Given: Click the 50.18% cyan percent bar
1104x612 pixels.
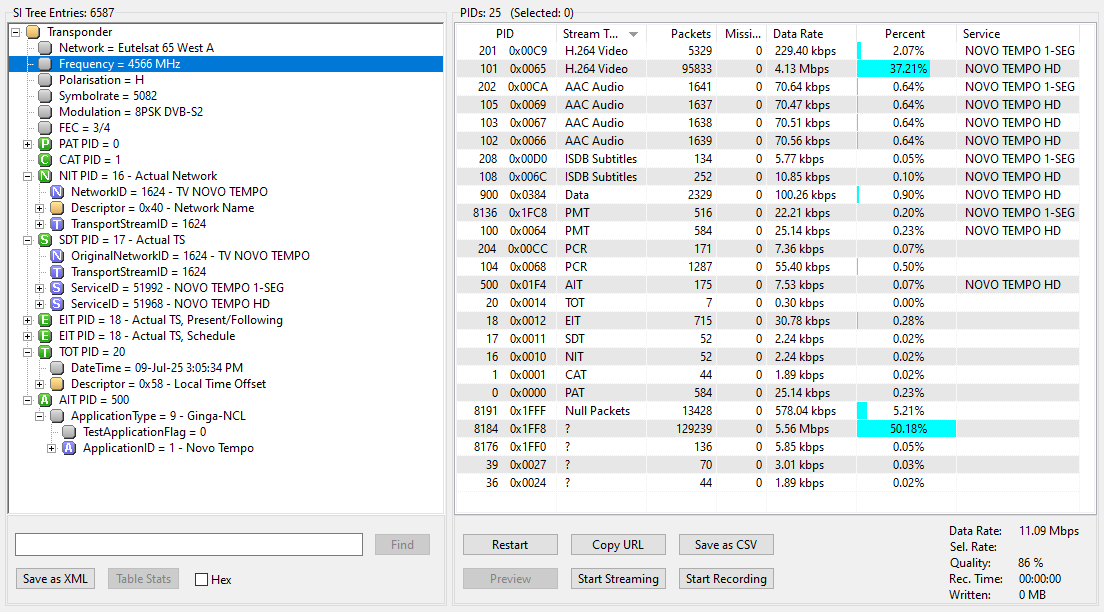Looking at the screenshot, I should coord(906,429).
